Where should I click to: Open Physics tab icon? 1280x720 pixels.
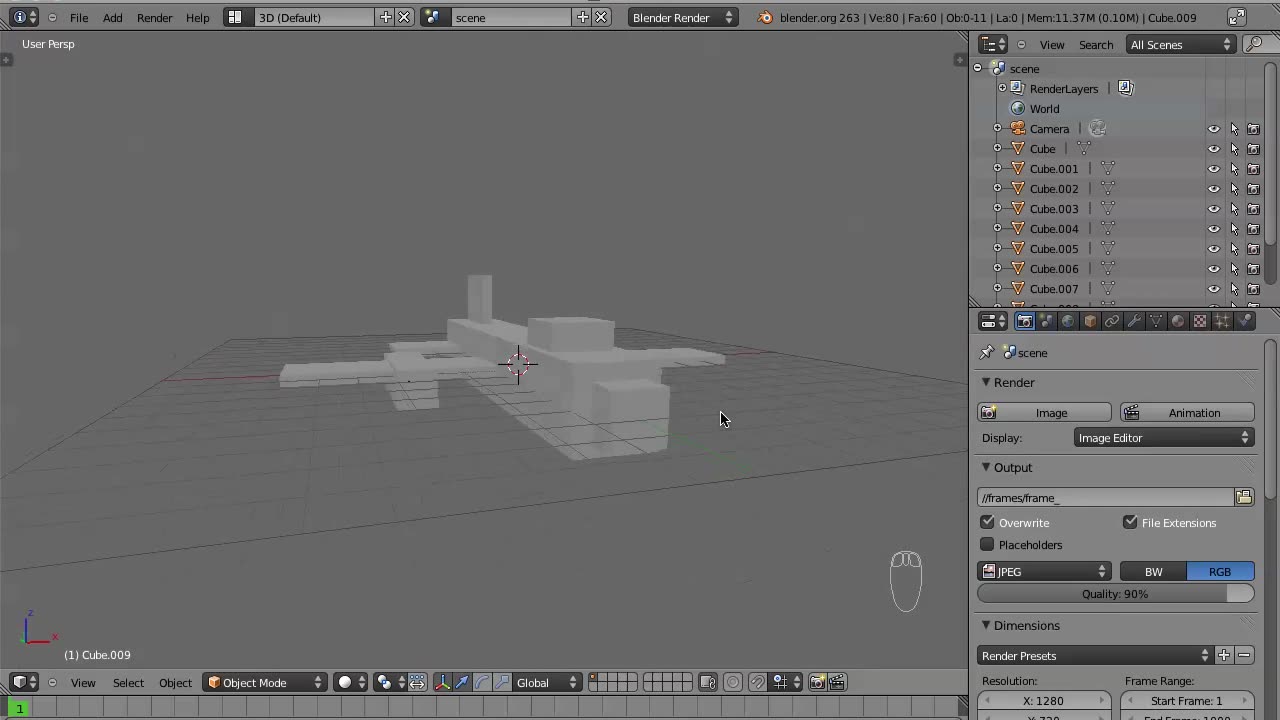pyautogui.click(x=1245, y=321)
